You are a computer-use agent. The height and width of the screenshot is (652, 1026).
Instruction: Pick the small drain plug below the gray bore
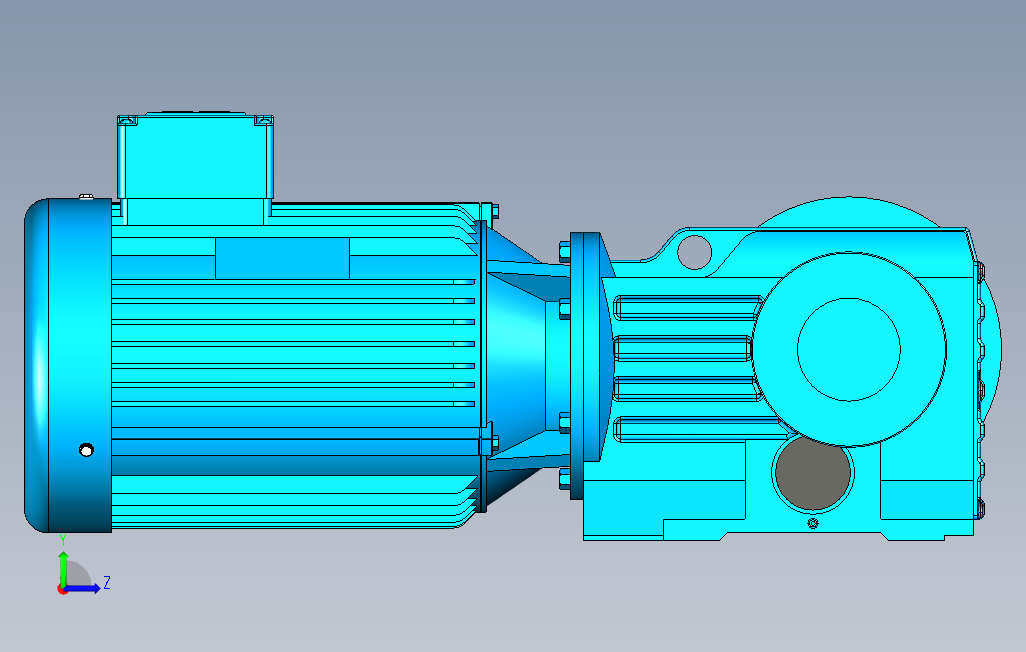pos(813,523)
